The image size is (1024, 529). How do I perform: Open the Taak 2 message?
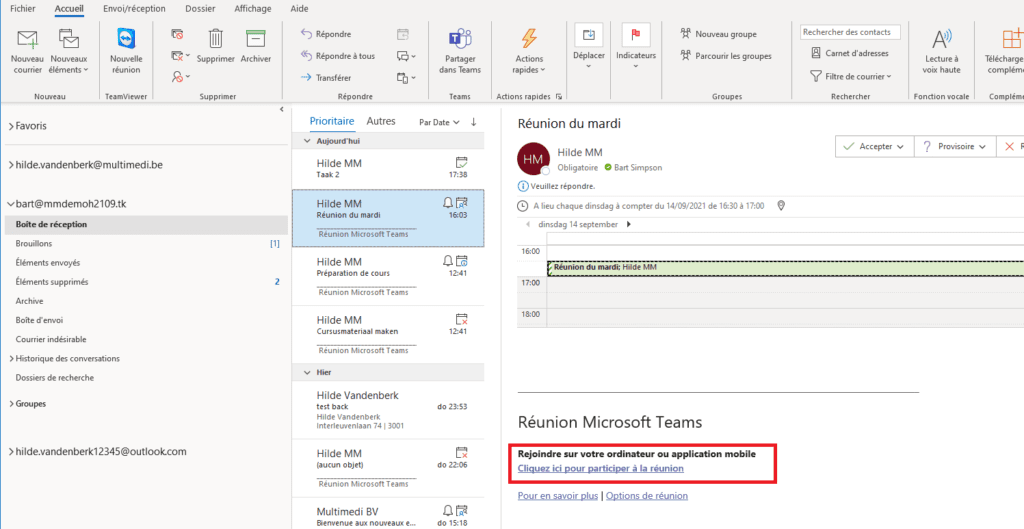tap(388, 169)
